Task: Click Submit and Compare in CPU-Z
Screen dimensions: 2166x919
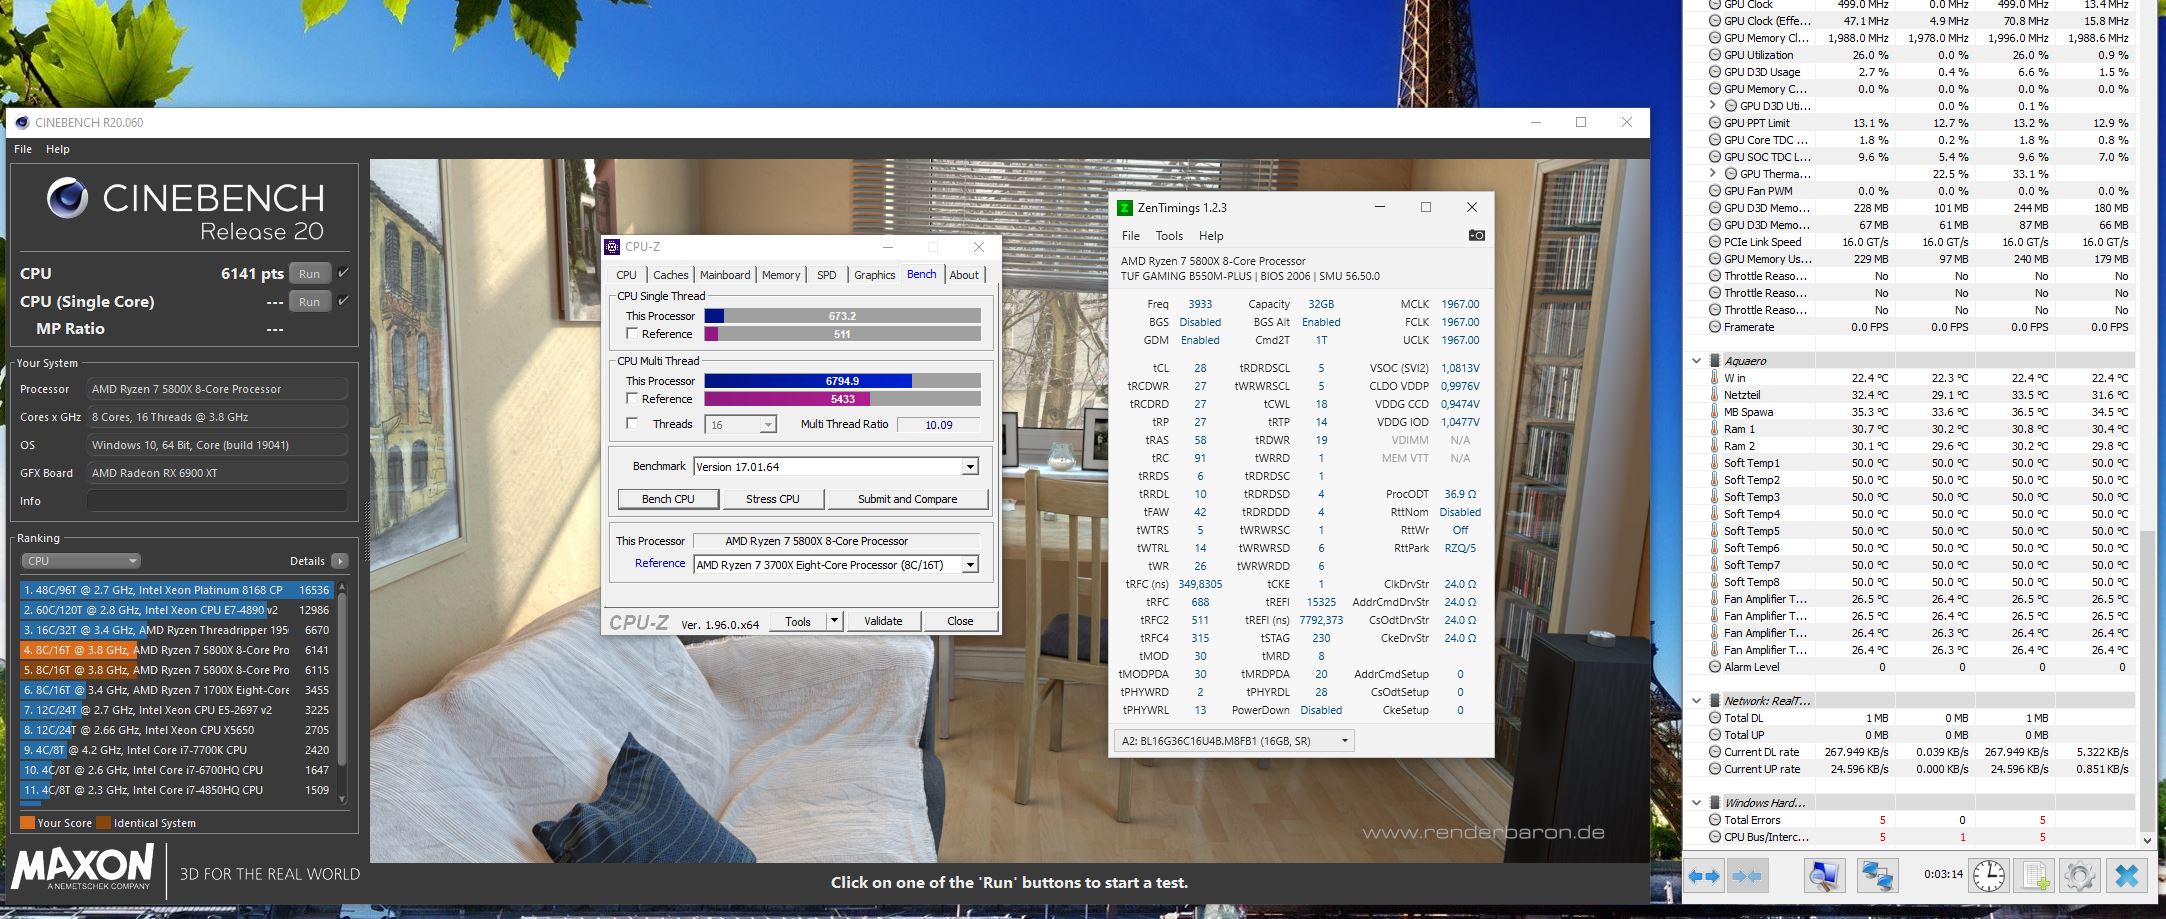Action: (x=907, y=499)
